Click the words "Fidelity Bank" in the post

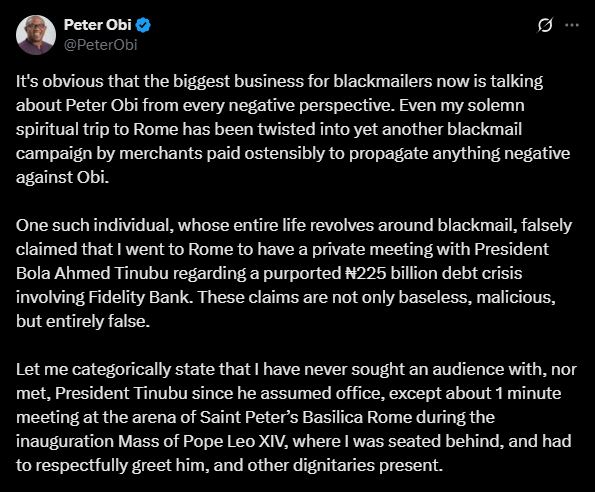[x=139, y=297]
